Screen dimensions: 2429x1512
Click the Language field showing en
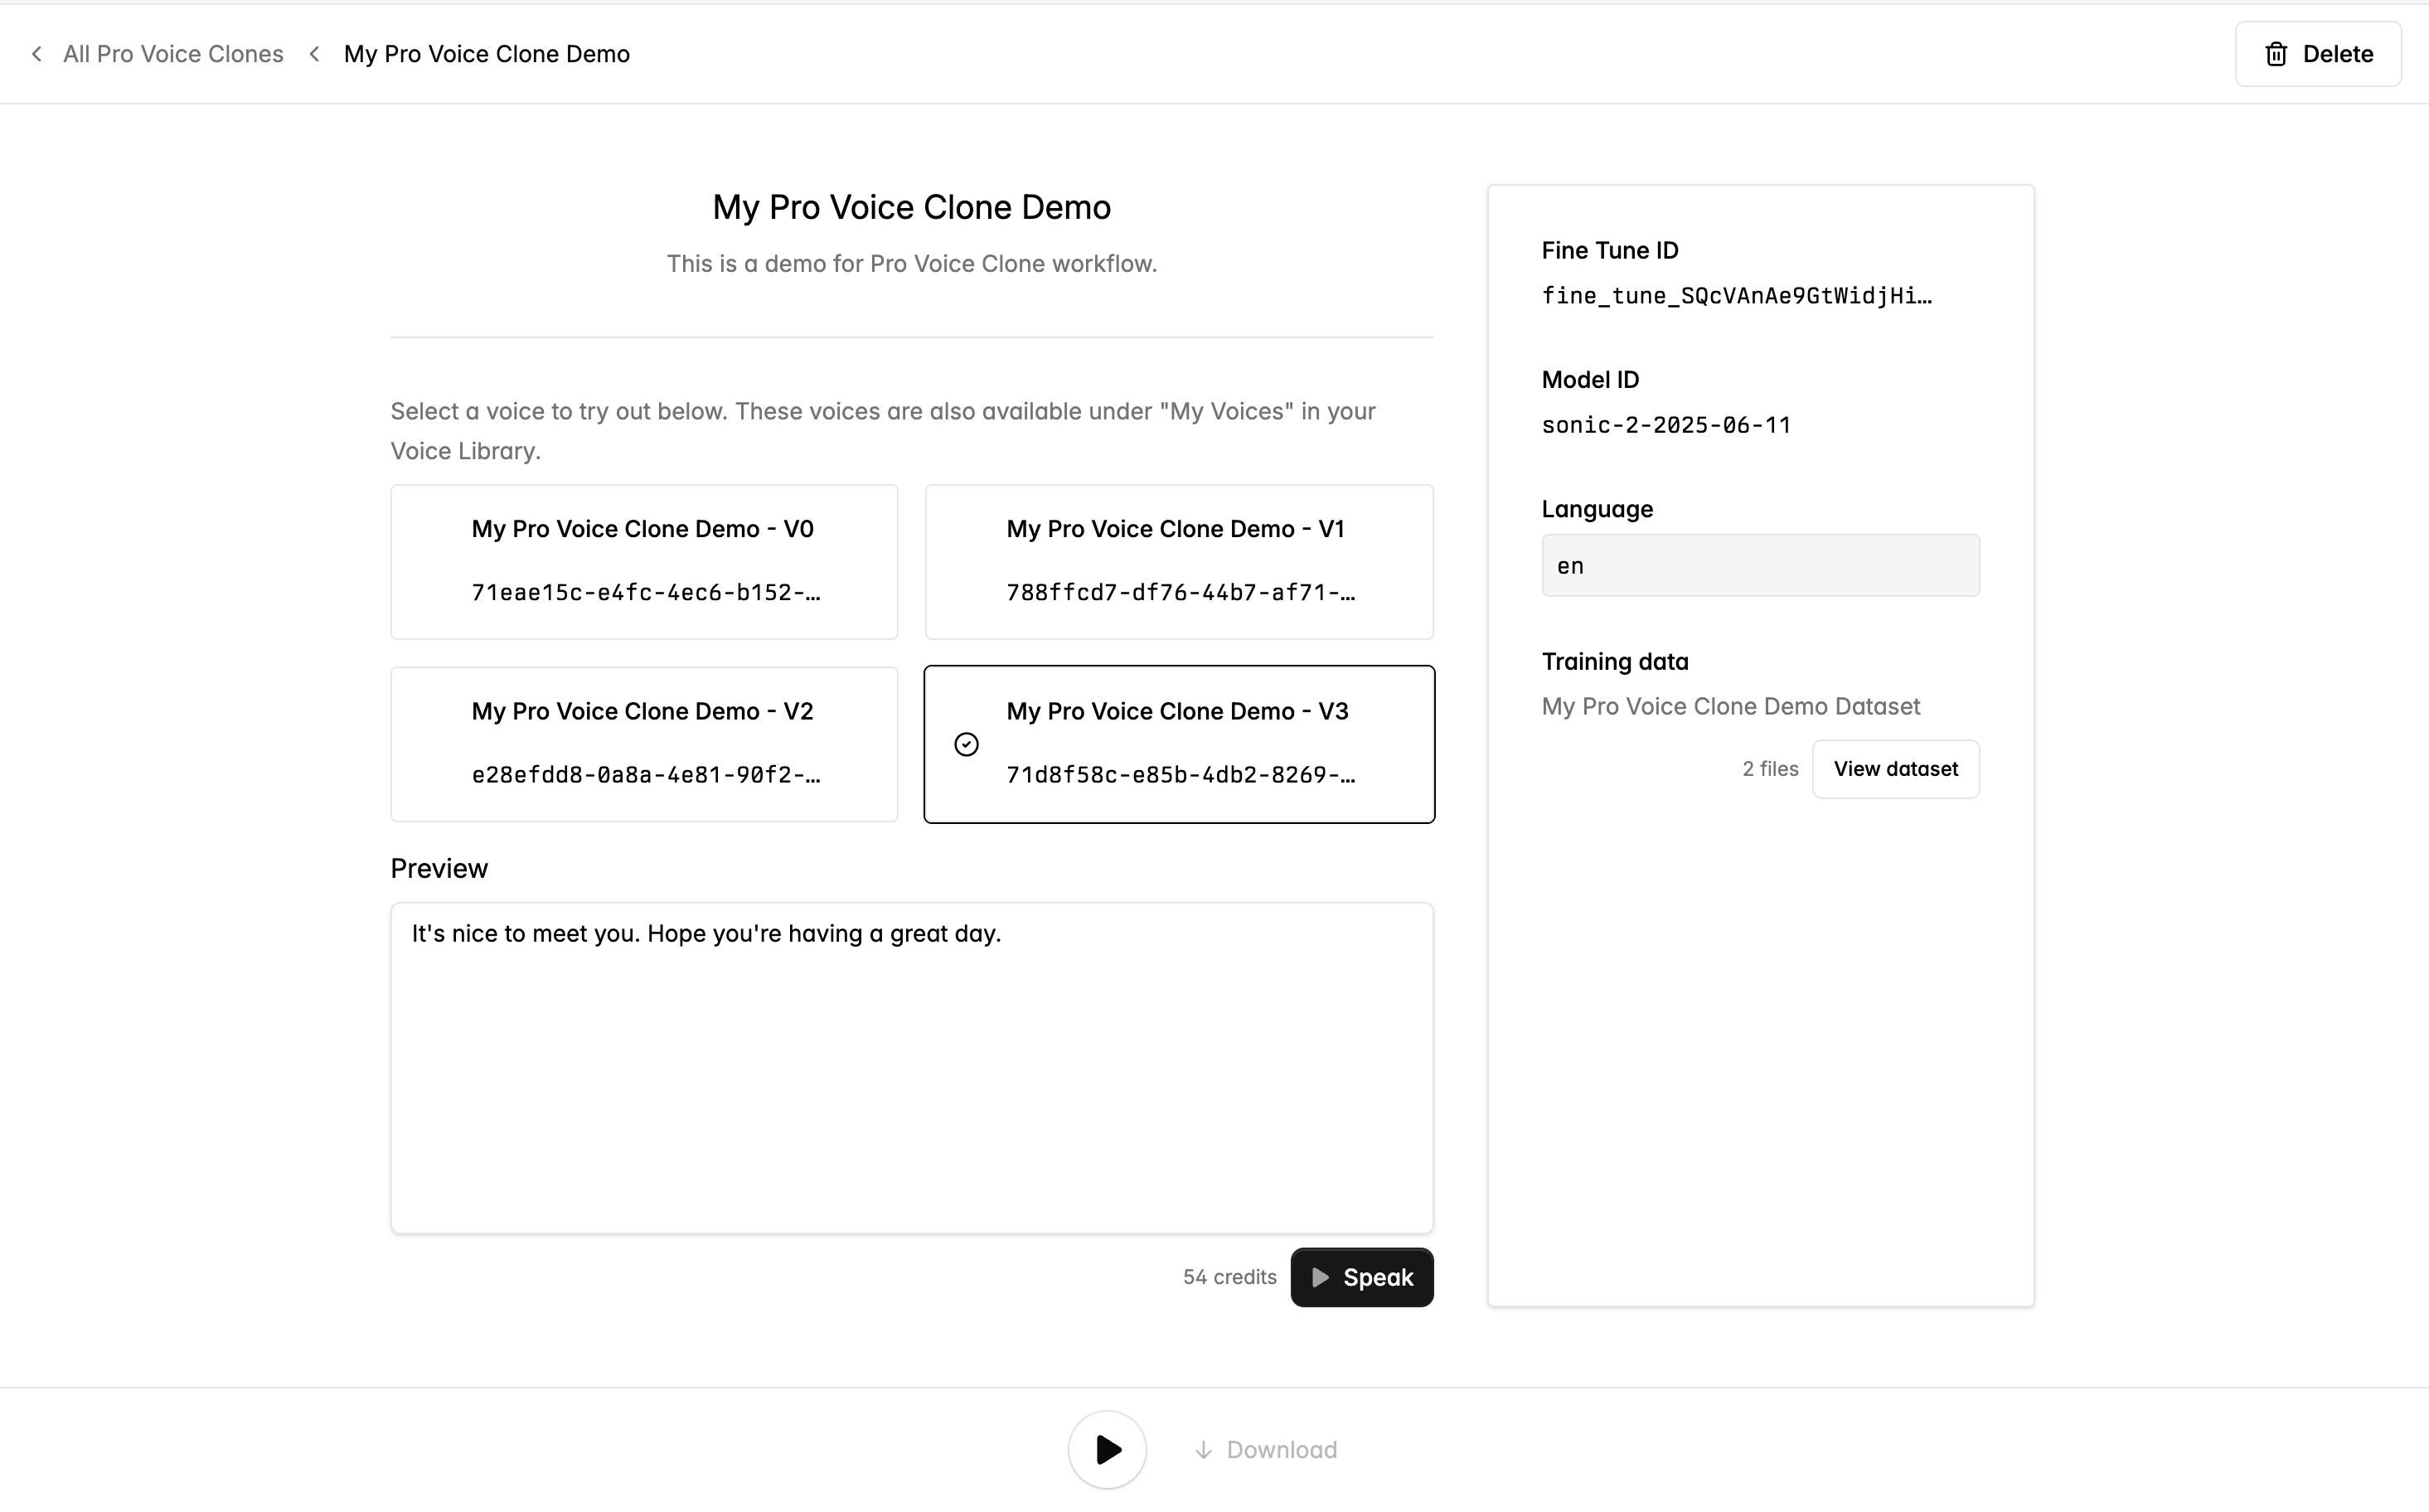point(1759,566)
